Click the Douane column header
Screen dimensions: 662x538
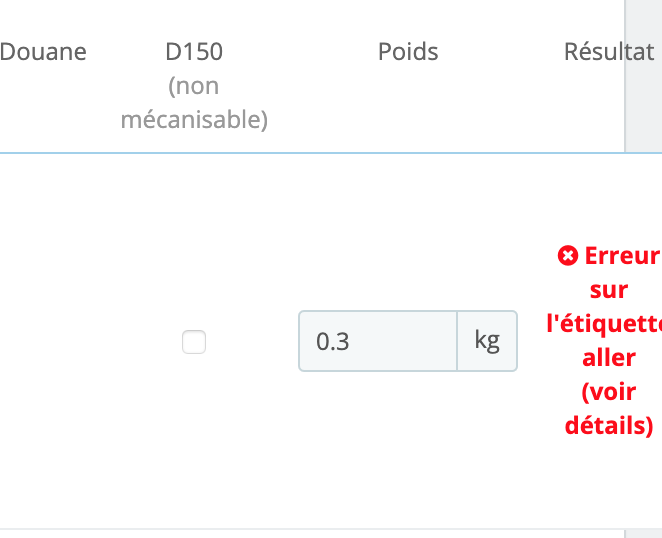pos(44,52)
